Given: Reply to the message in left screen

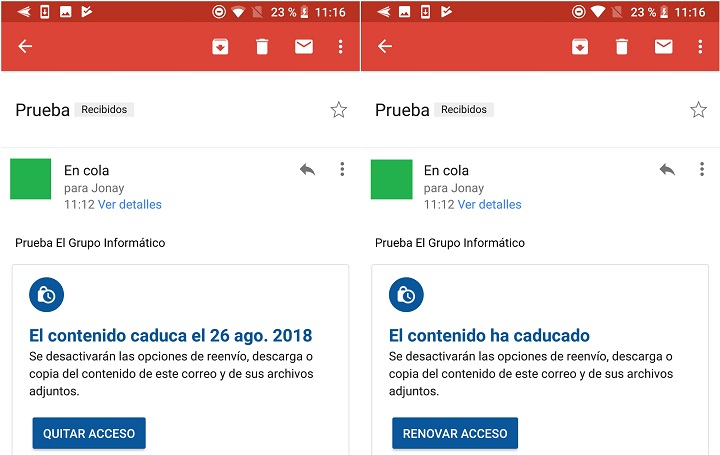Looking at the screenshot, I should pos(307,169).
